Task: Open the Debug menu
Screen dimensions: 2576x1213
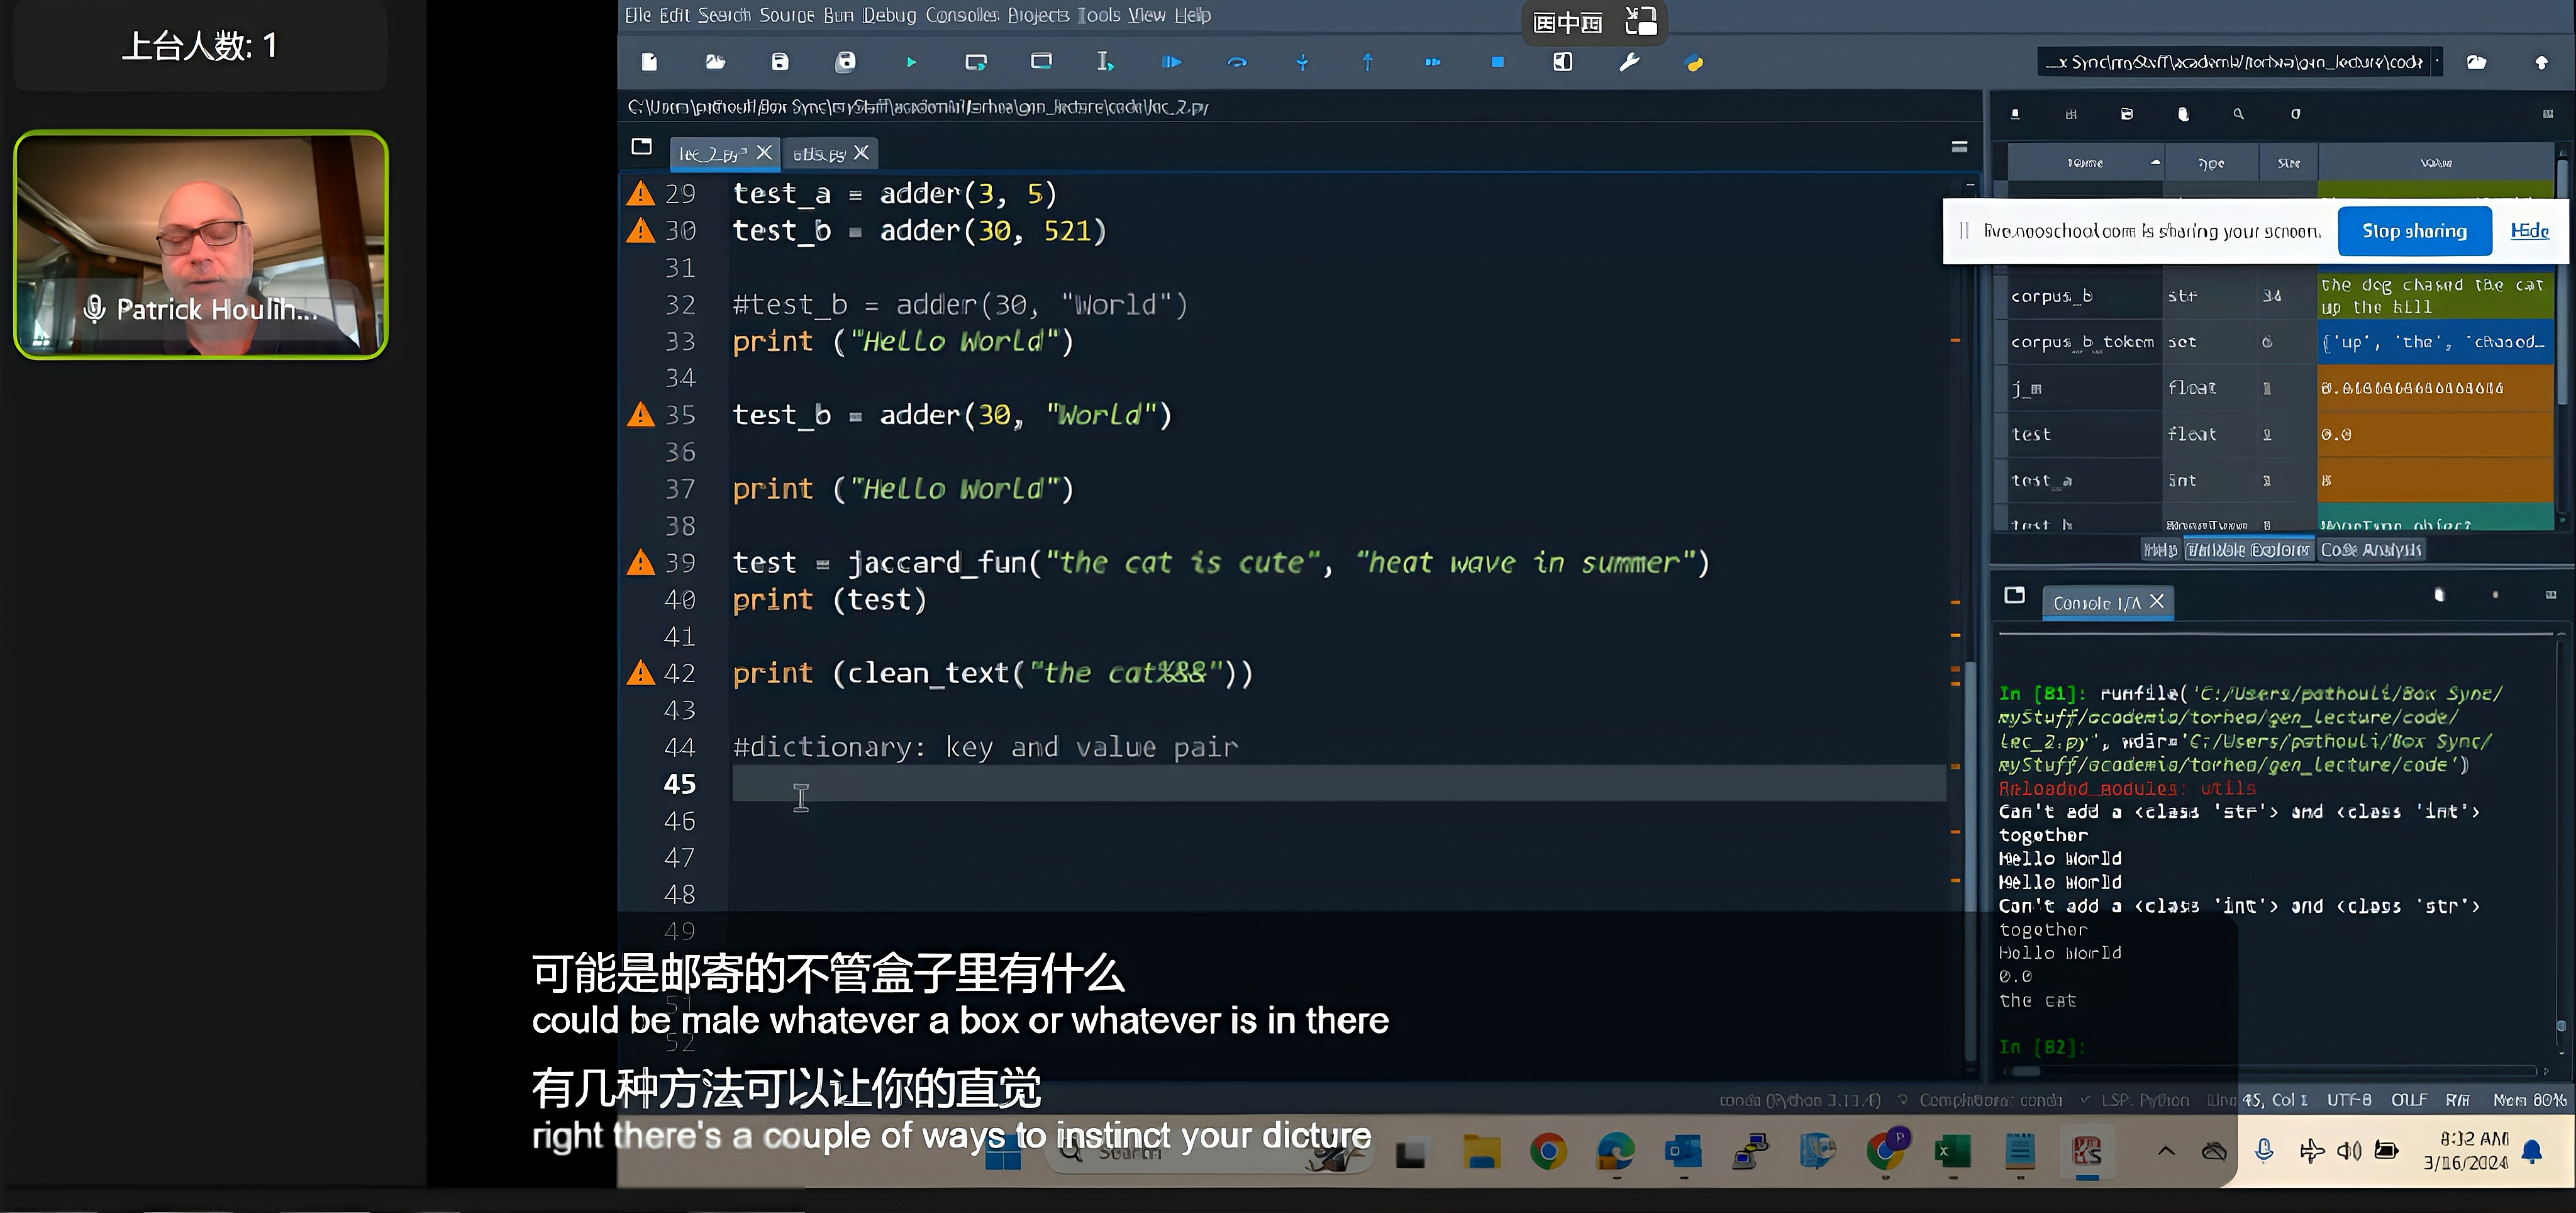Action: click(889, 15)
